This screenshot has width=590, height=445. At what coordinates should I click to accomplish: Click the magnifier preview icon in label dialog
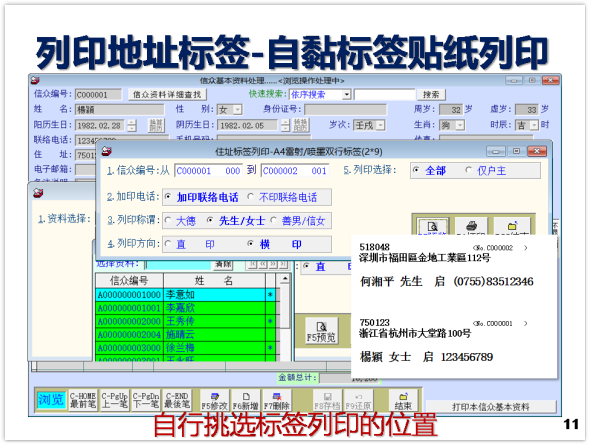pos(433,227)
